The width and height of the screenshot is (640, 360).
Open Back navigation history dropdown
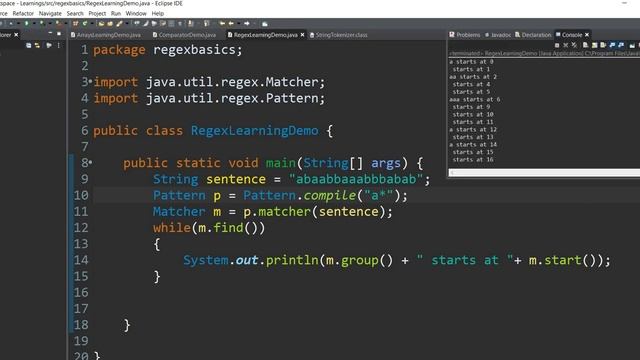239,24
